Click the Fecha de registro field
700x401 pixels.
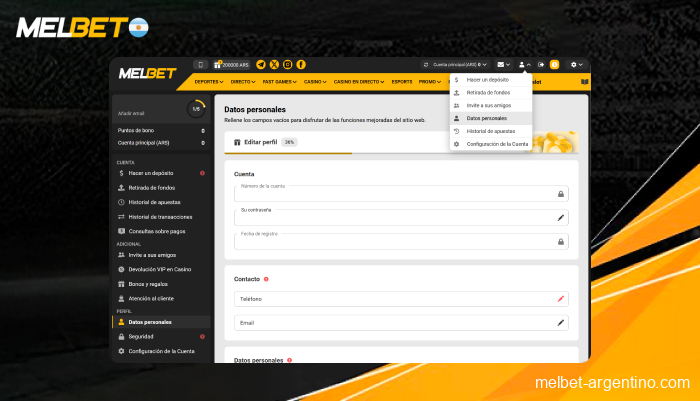click(401, 242)
